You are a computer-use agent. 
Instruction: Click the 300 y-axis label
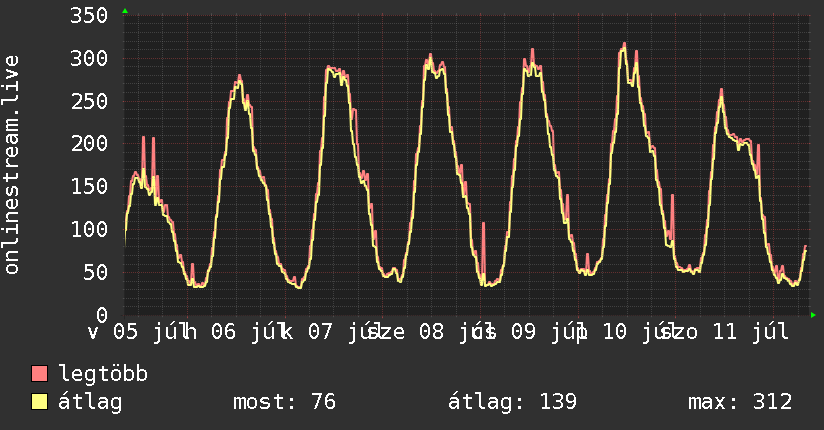(89, 58)
